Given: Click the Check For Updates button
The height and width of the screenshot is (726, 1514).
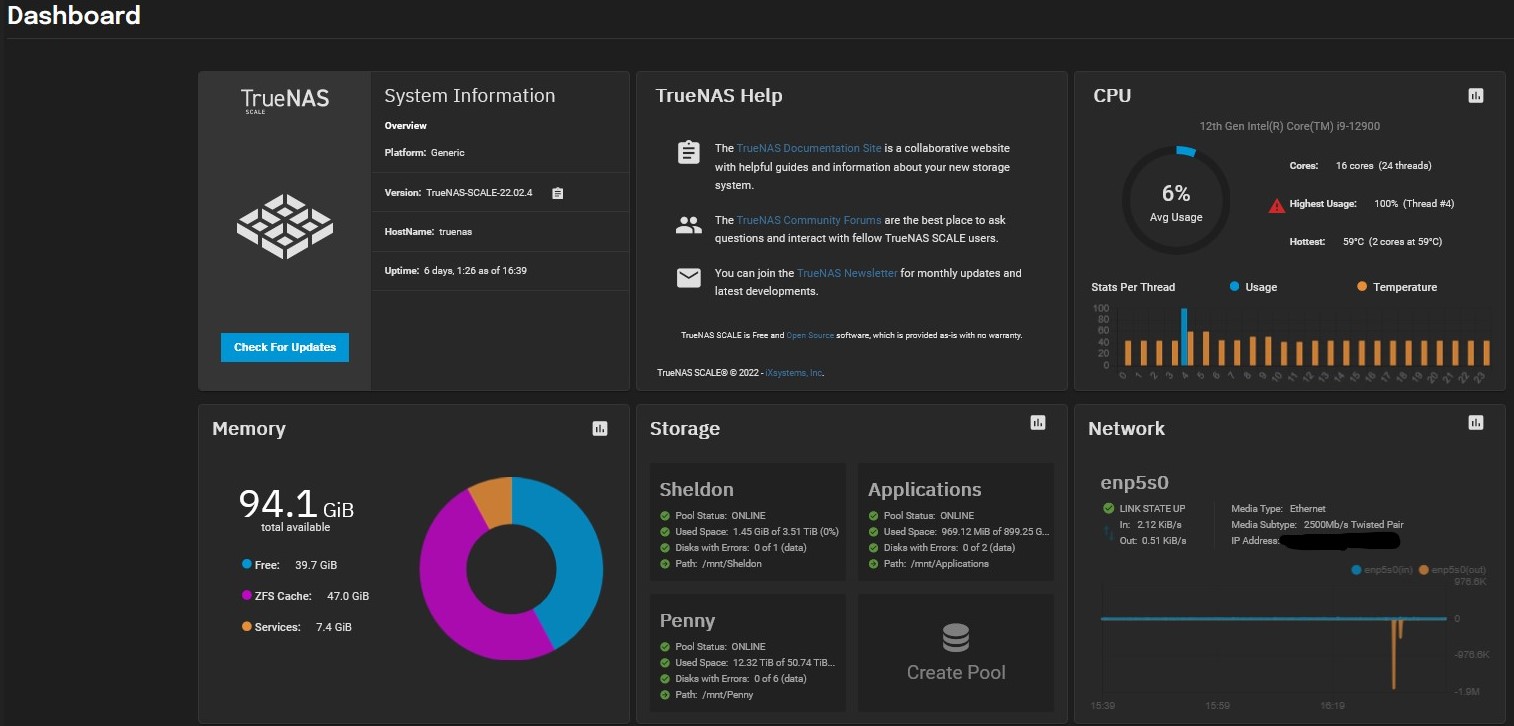Looking at the screenshot, I should [285, 347].
